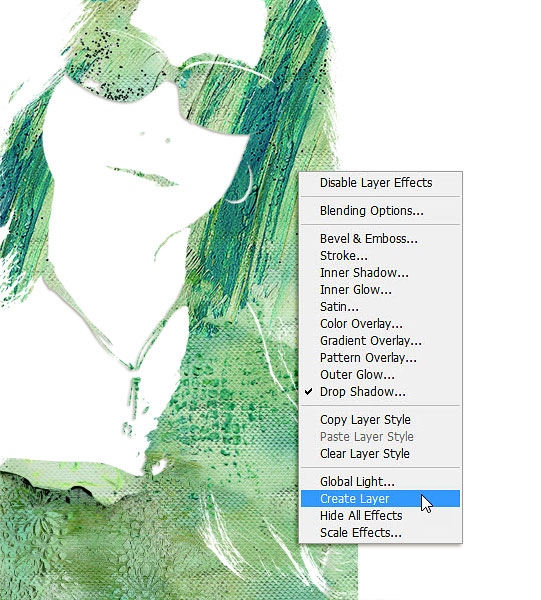Select Satin from the menu

[x=380, y=307]
